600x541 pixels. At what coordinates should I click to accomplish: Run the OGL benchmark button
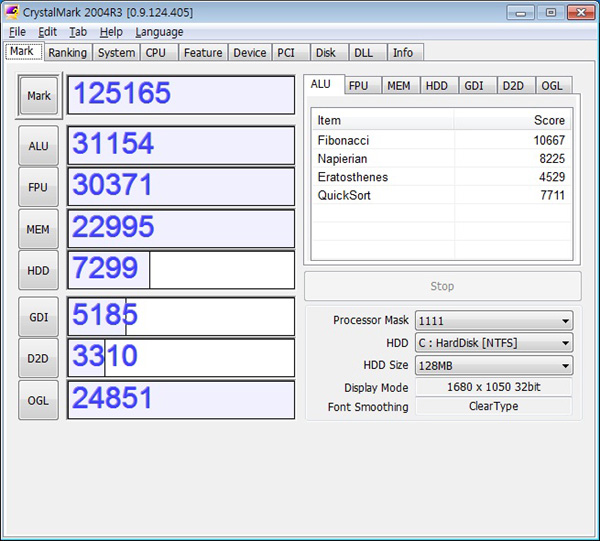(x=38, y=400)
